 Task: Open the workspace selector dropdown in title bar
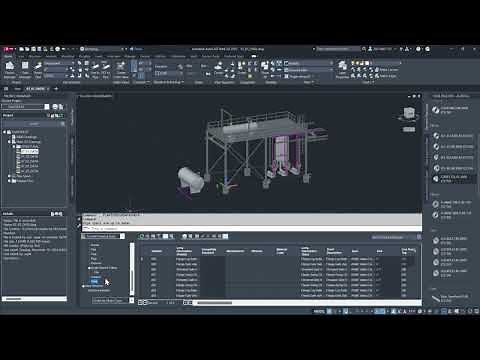tap(103, 49)
